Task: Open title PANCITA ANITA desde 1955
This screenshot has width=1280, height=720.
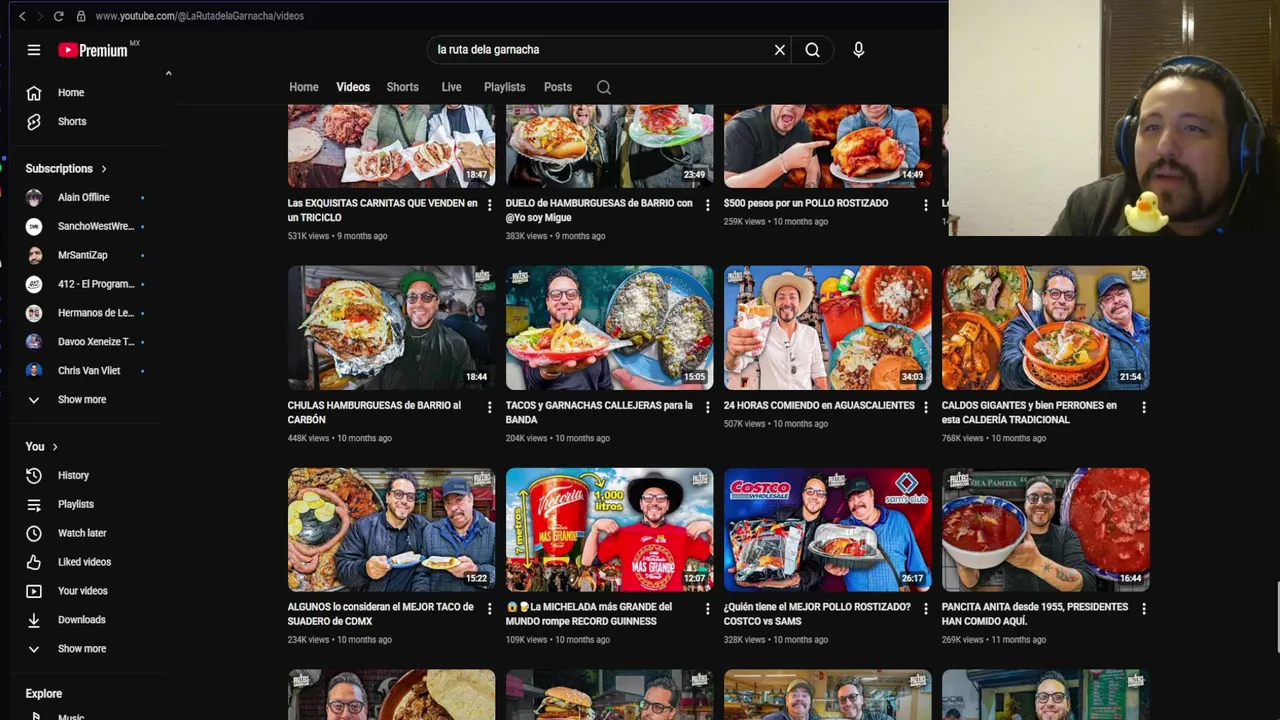Action: pyautogui.click(x=1035, y=614)
